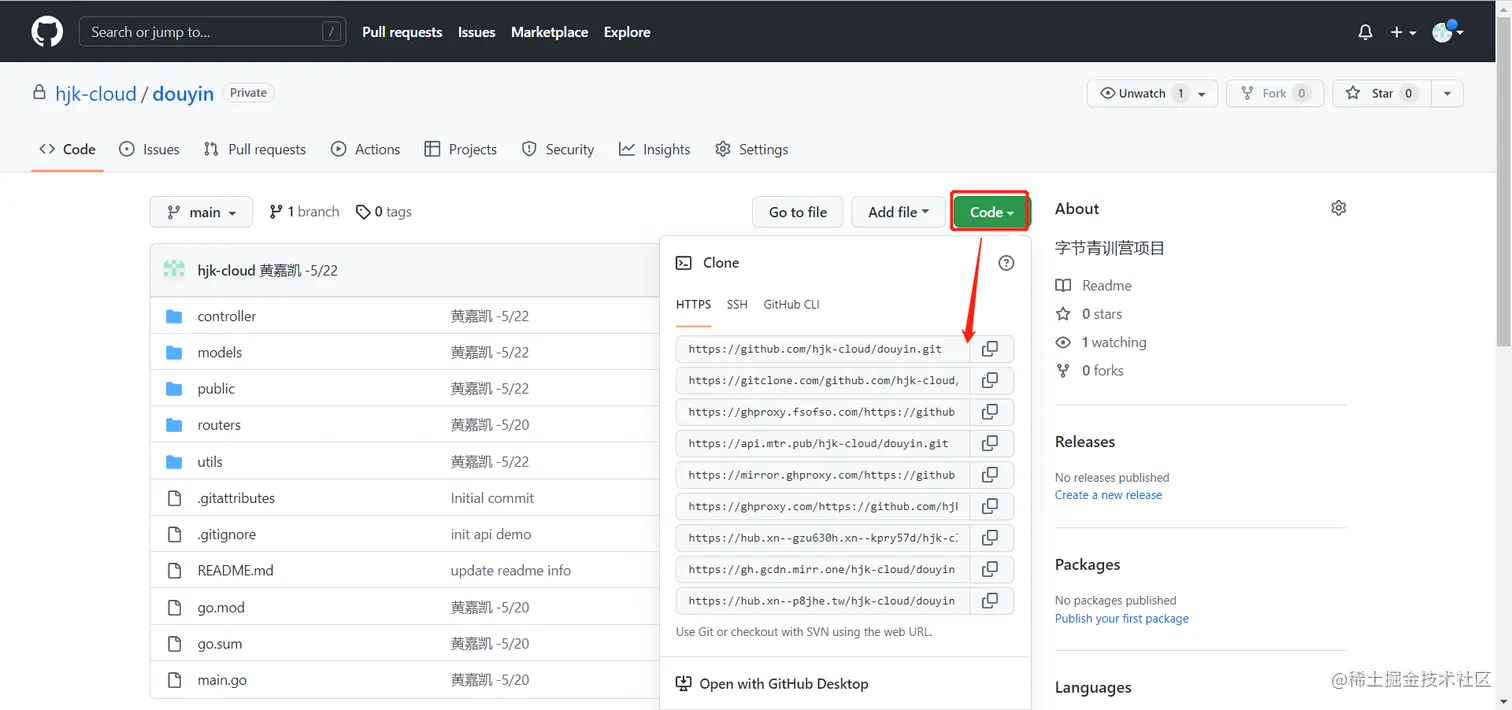Click the Star button

1382,93
